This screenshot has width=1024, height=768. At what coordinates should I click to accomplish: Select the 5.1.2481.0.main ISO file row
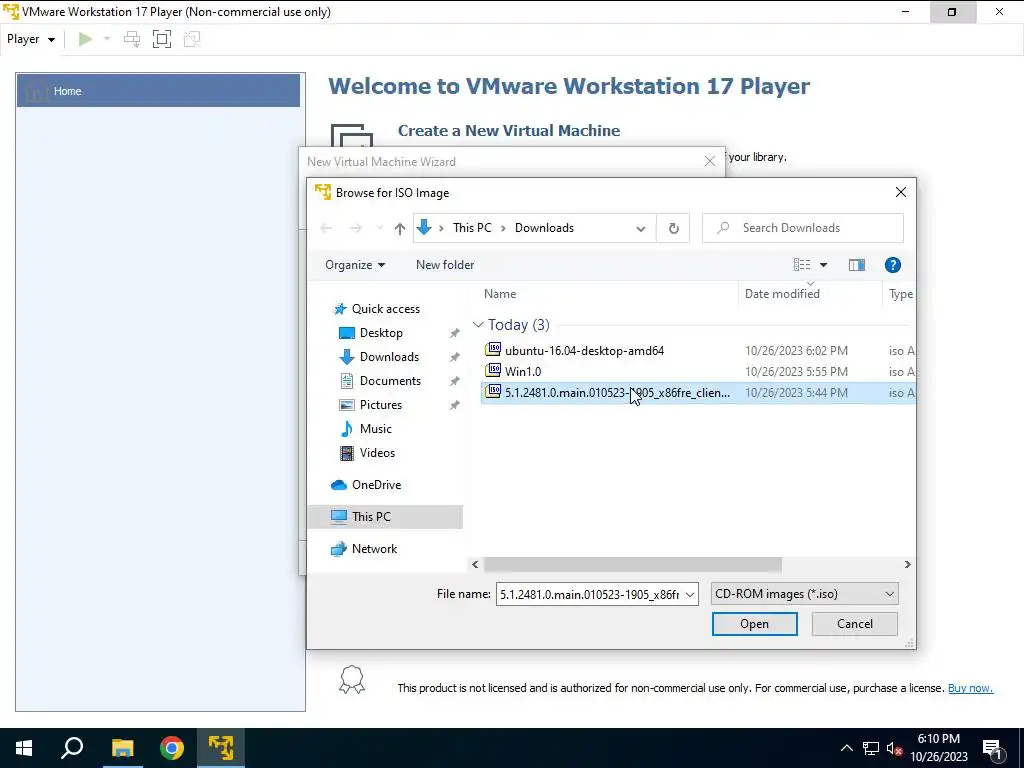click(x=697, y=392)
